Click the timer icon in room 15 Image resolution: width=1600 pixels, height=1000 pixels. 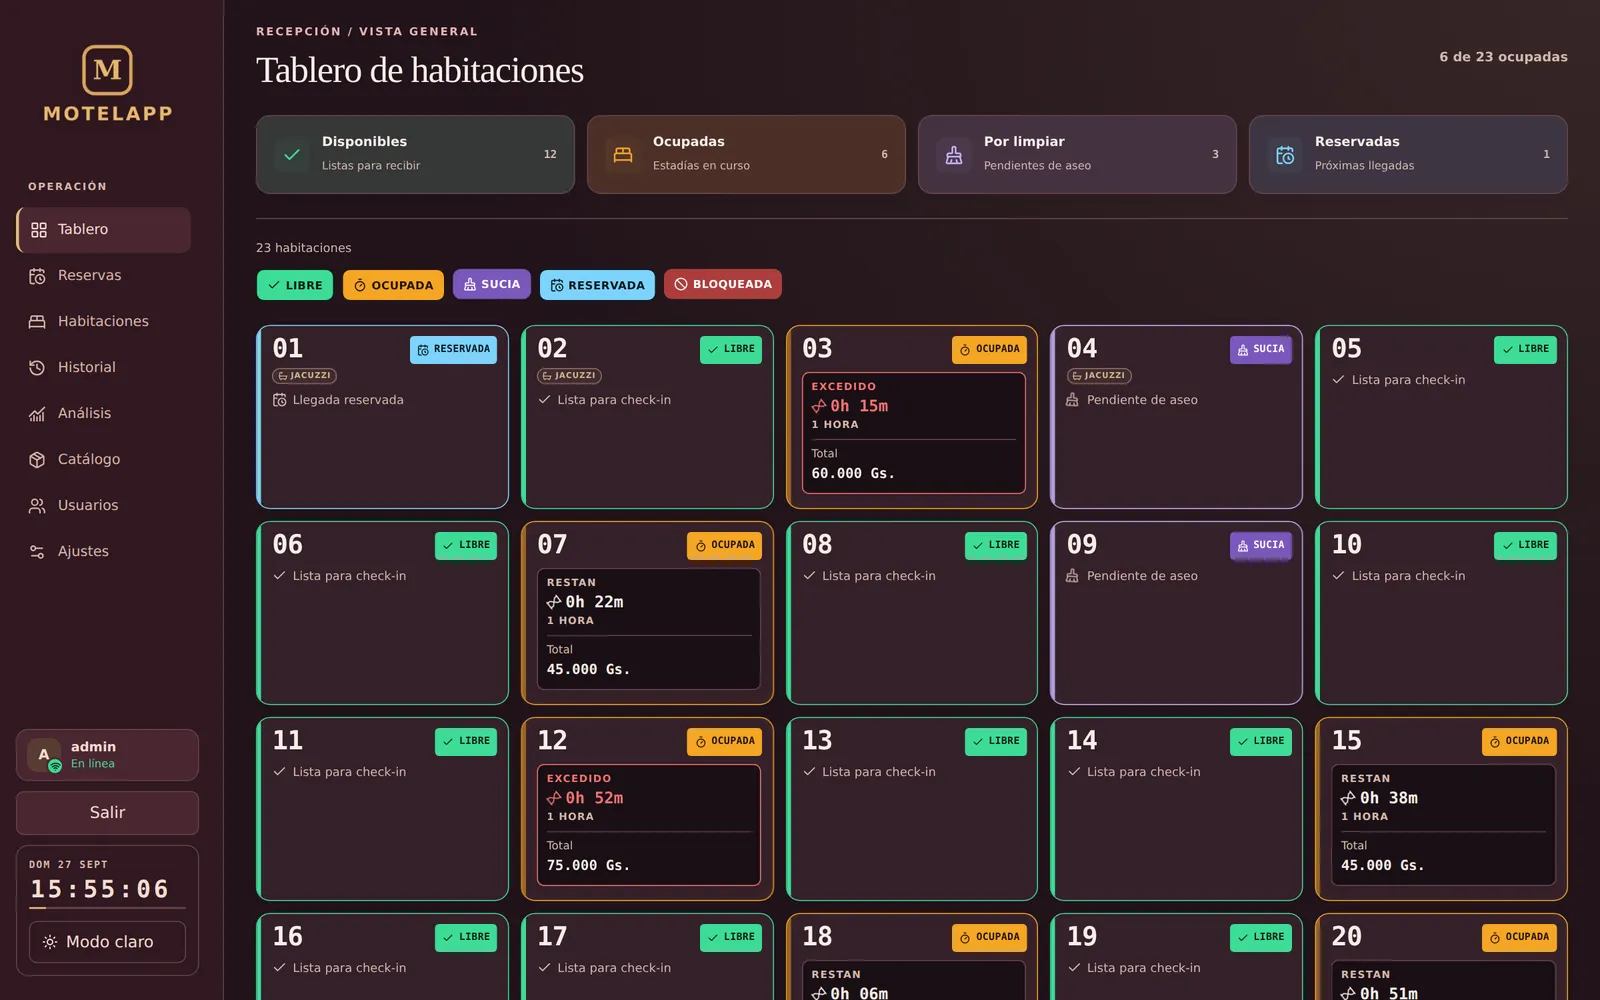1348,798
